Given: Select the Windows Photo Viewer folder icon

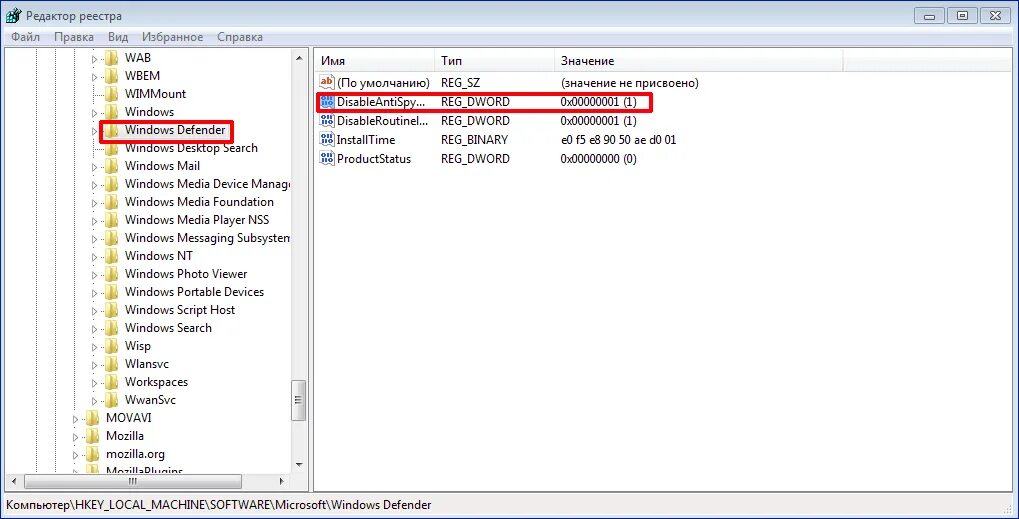Looking at the screenshot, I should (111, 274).
